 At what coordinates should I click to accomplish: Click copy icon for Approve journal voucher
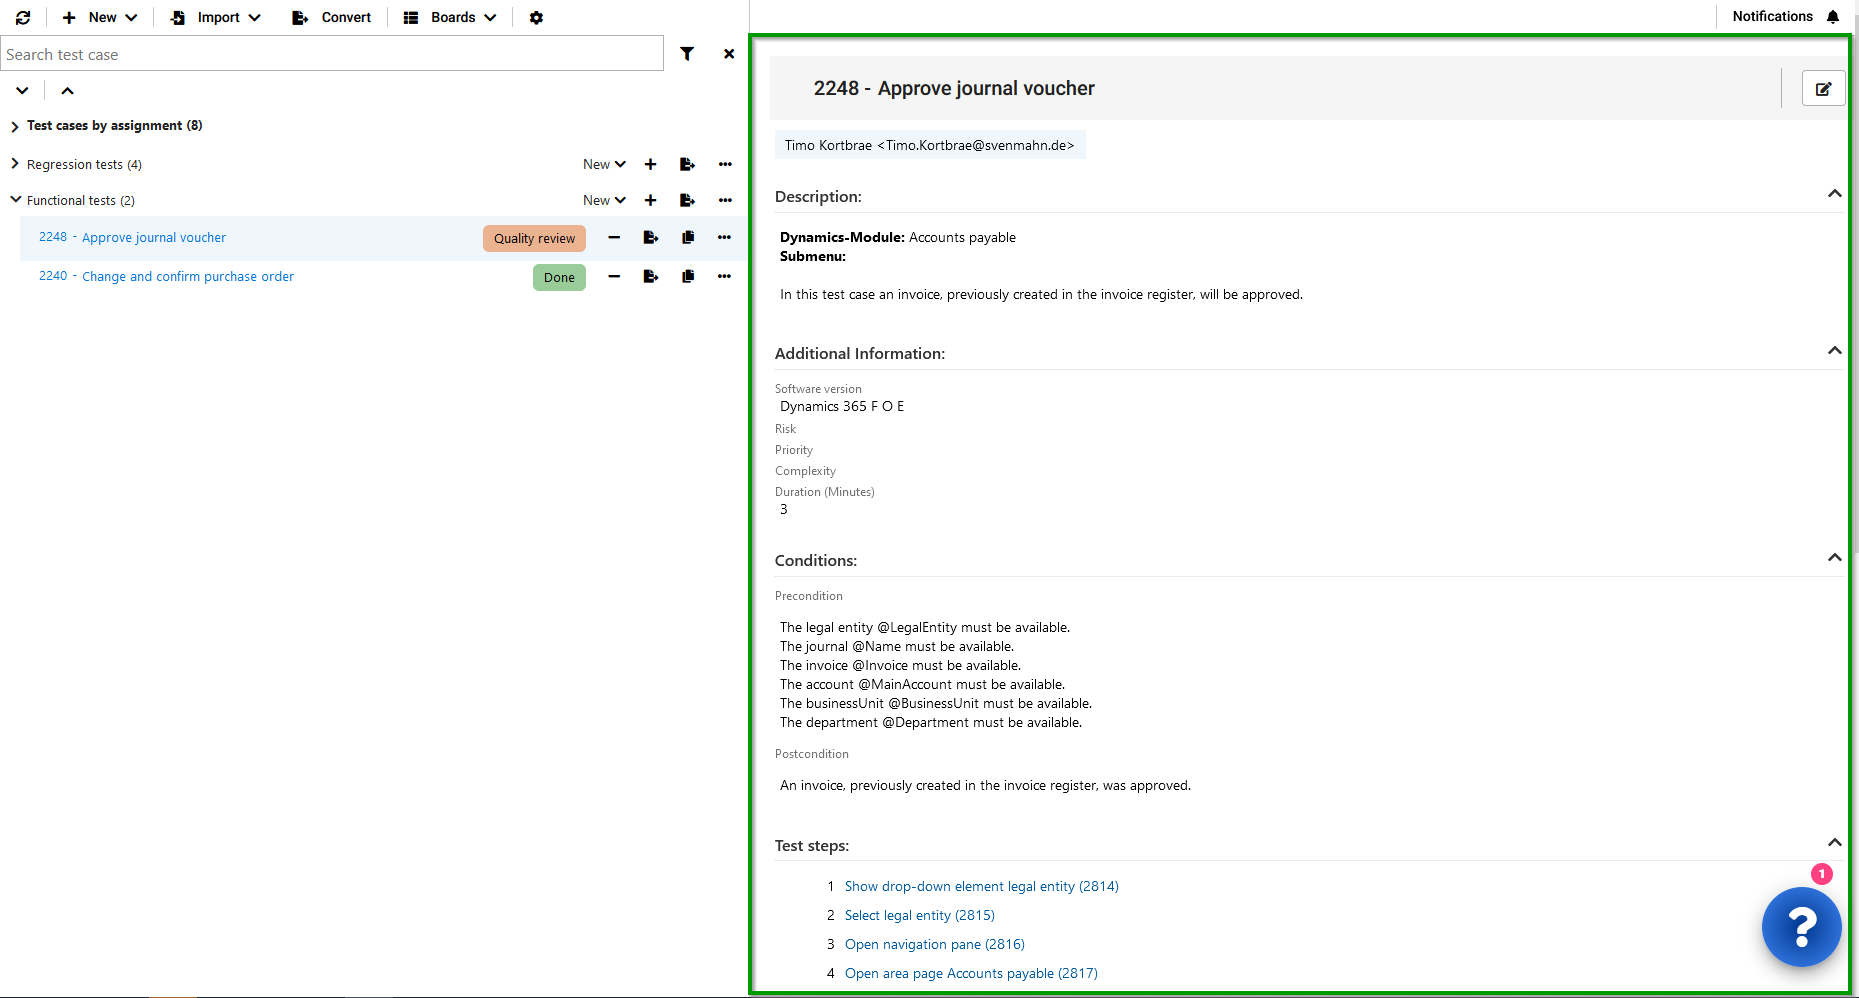coord(688,238)
